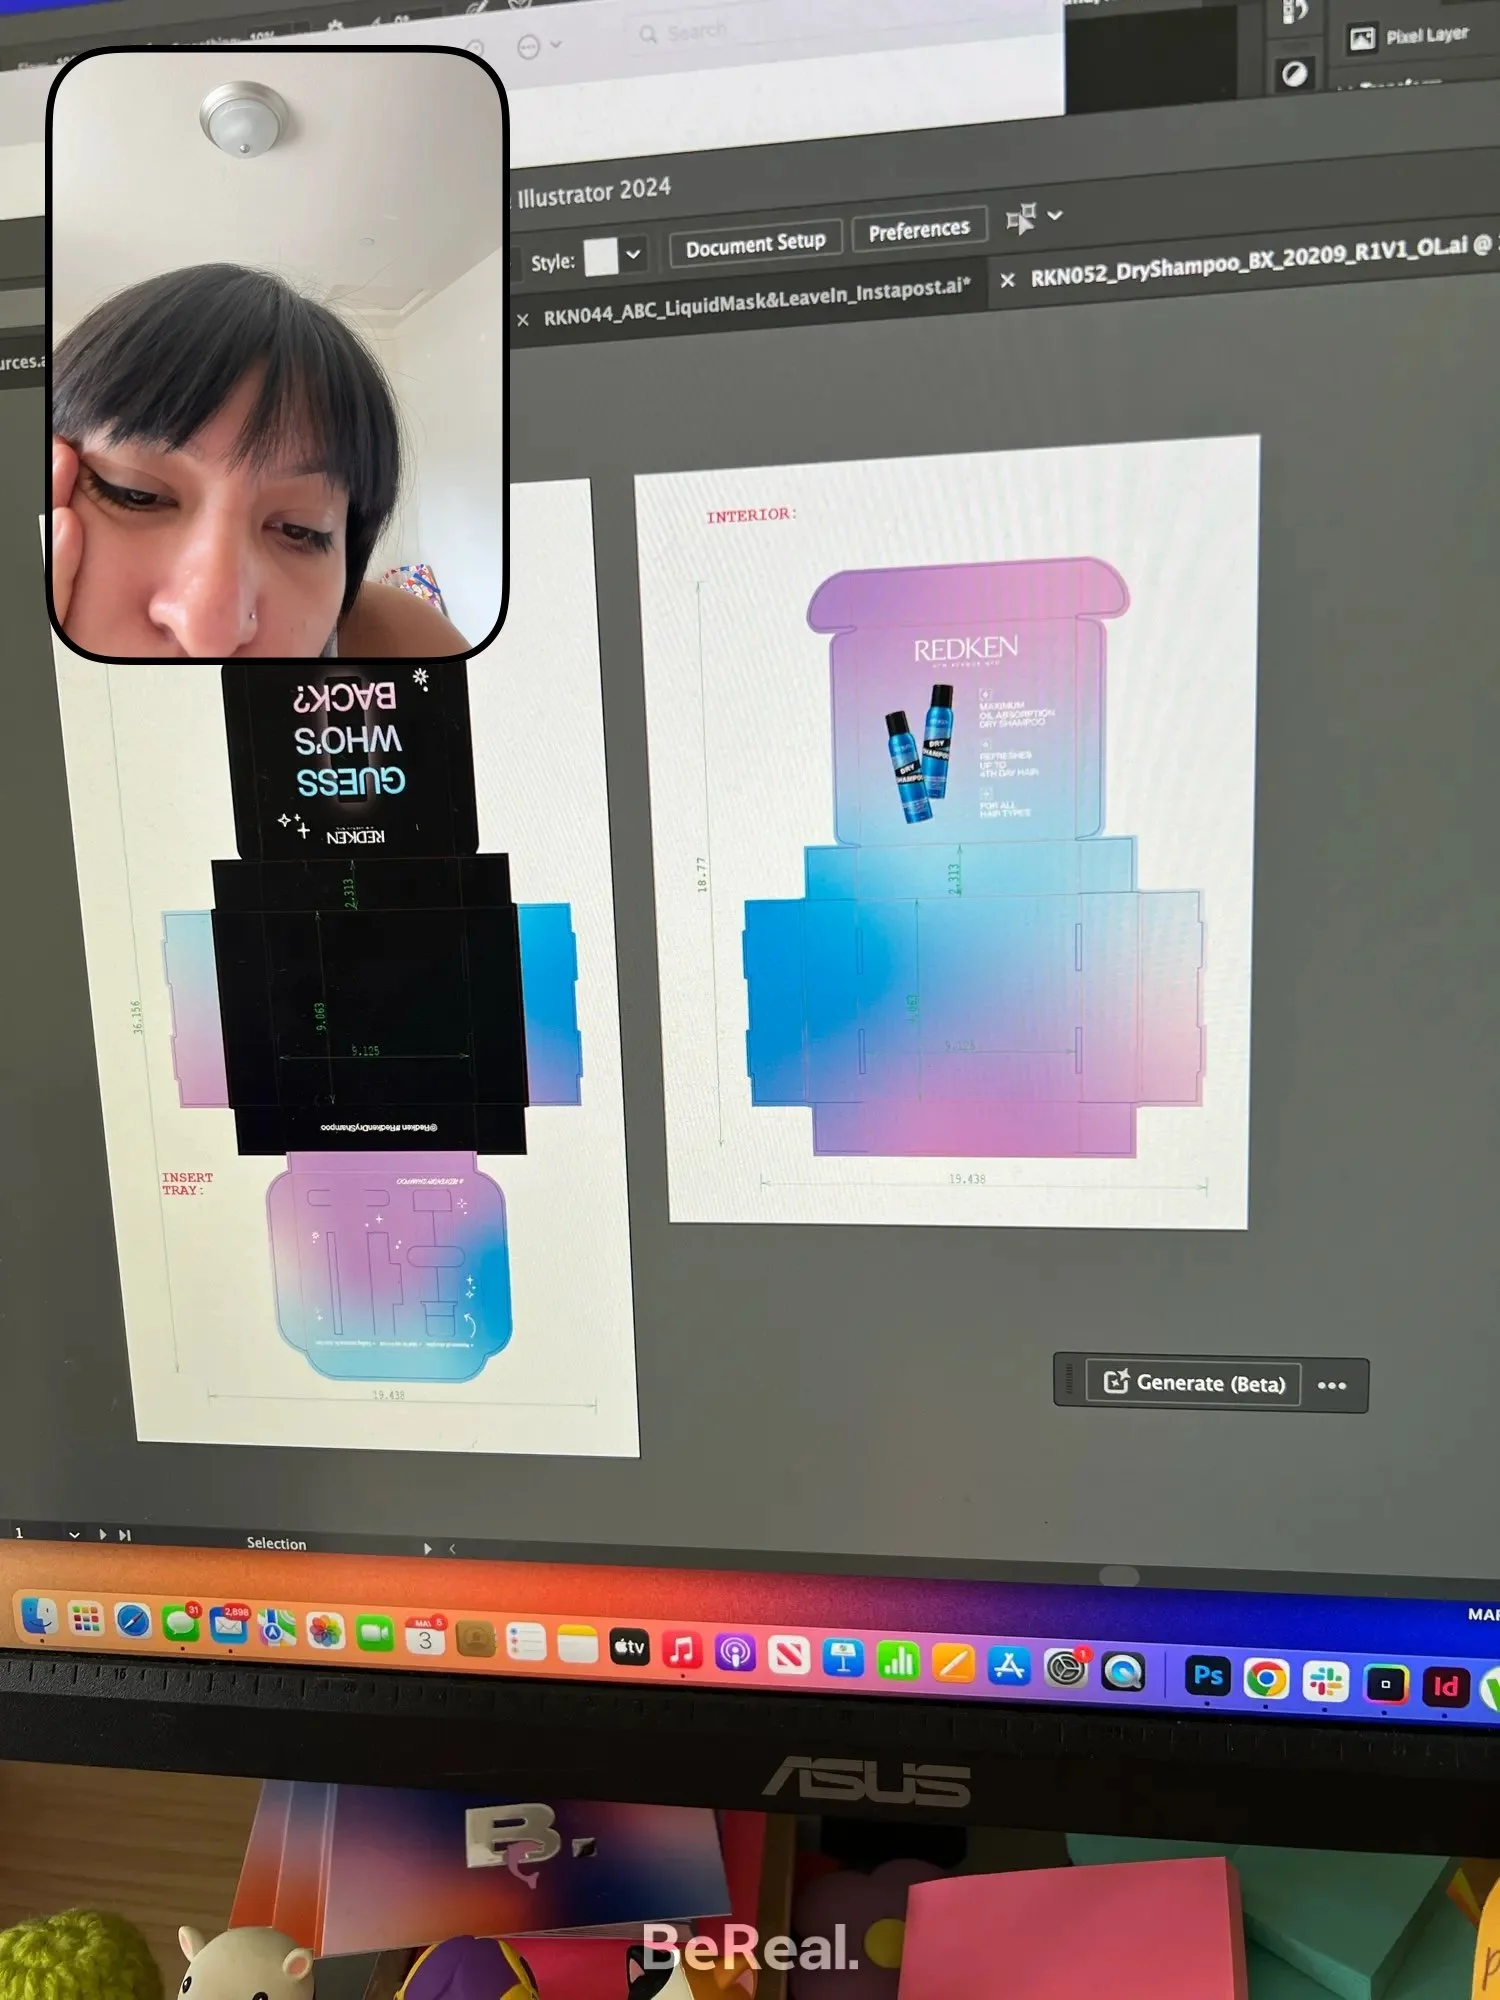1500x2000 pixels.
Task: Launch InDesign from the dock
Action: pyautogui.click(x=1445, y=1688)
